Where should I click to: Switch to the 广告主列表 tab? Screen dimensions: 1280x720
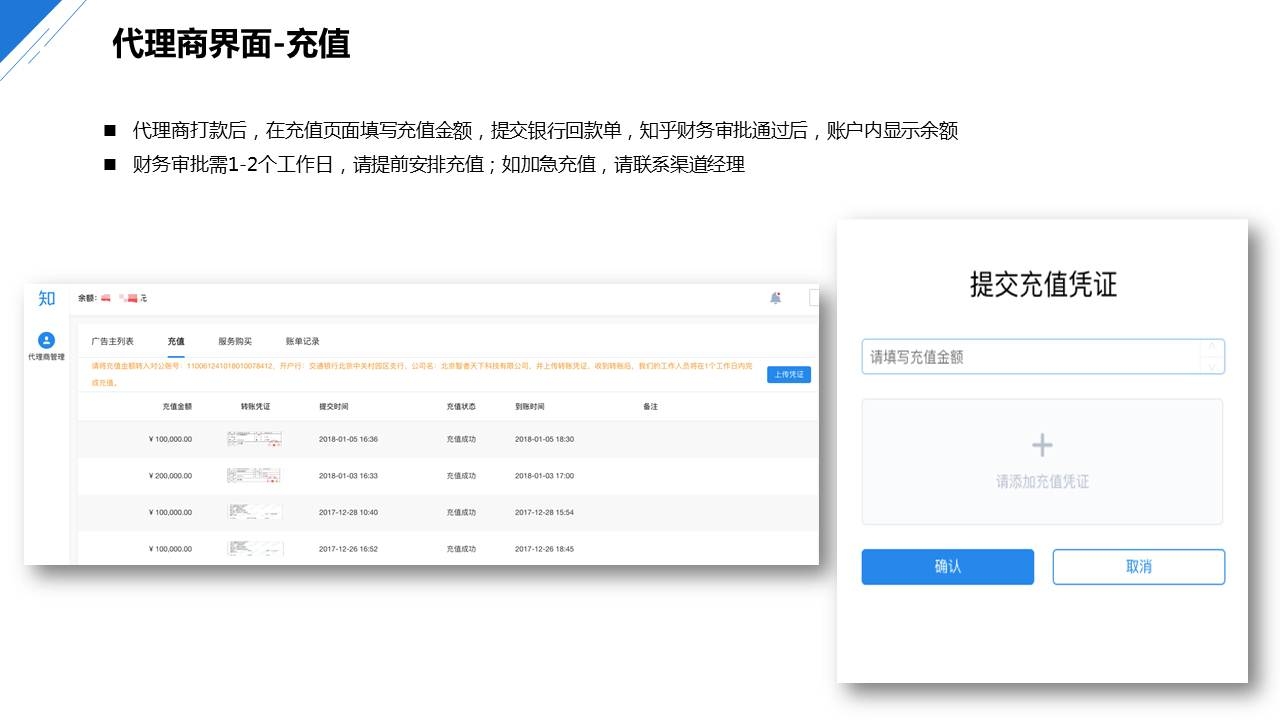pyautogui.click(x=112, y=342)
